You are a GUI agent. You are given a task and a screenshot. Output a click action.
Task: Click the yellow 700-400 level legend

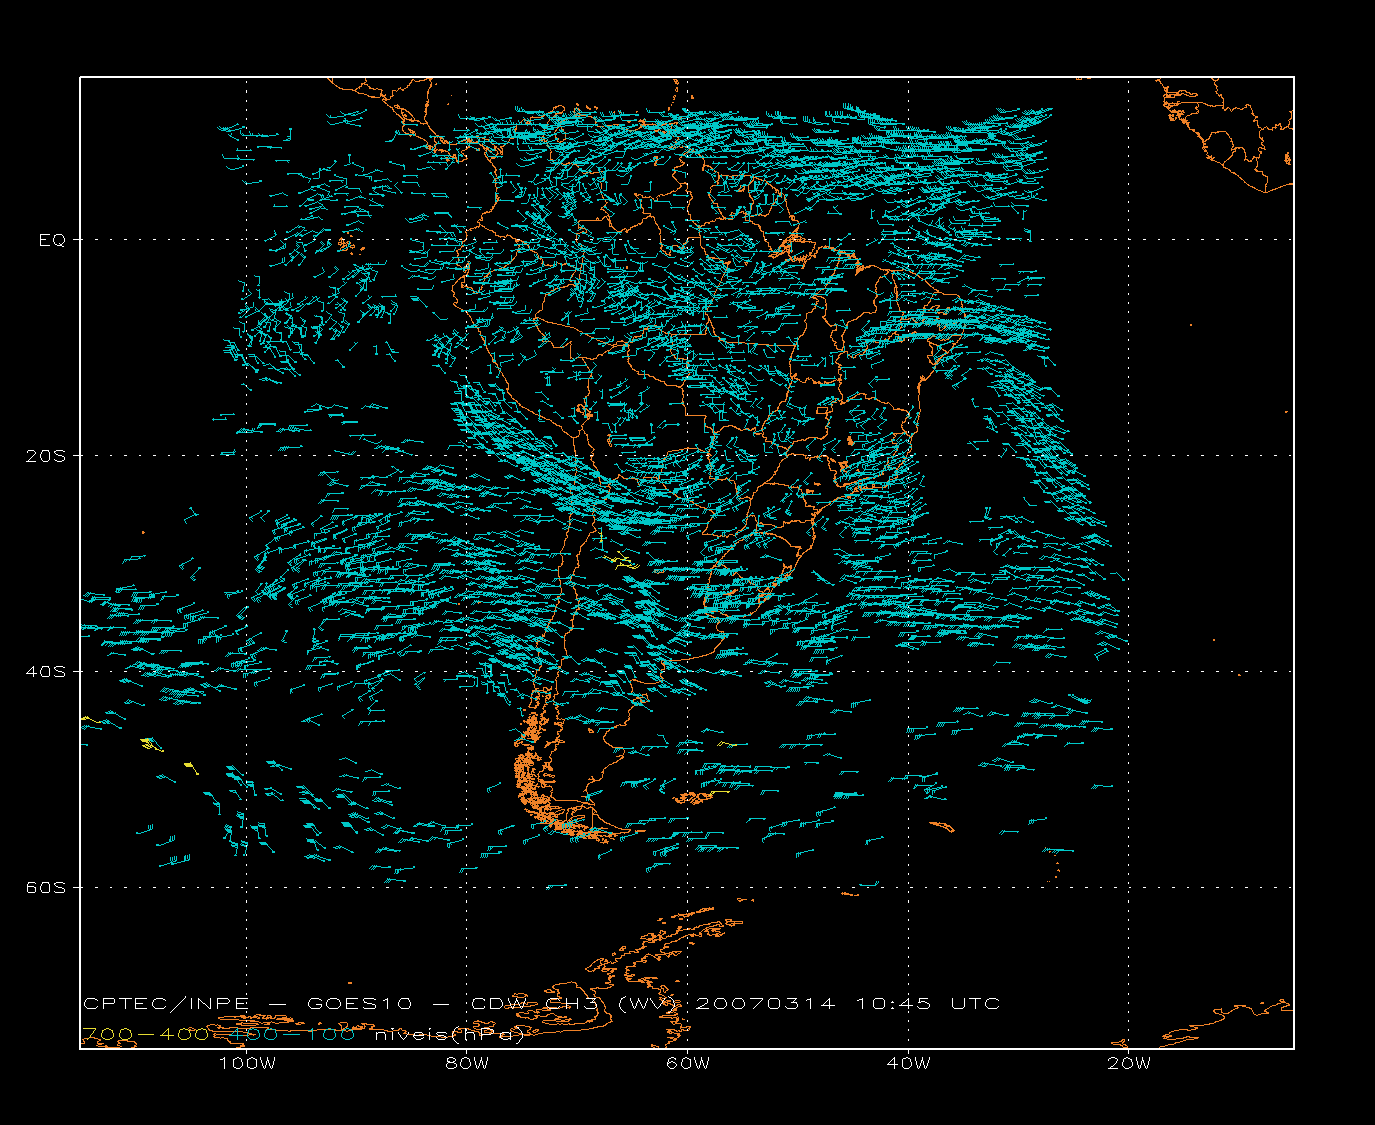tap(144, 1034)
